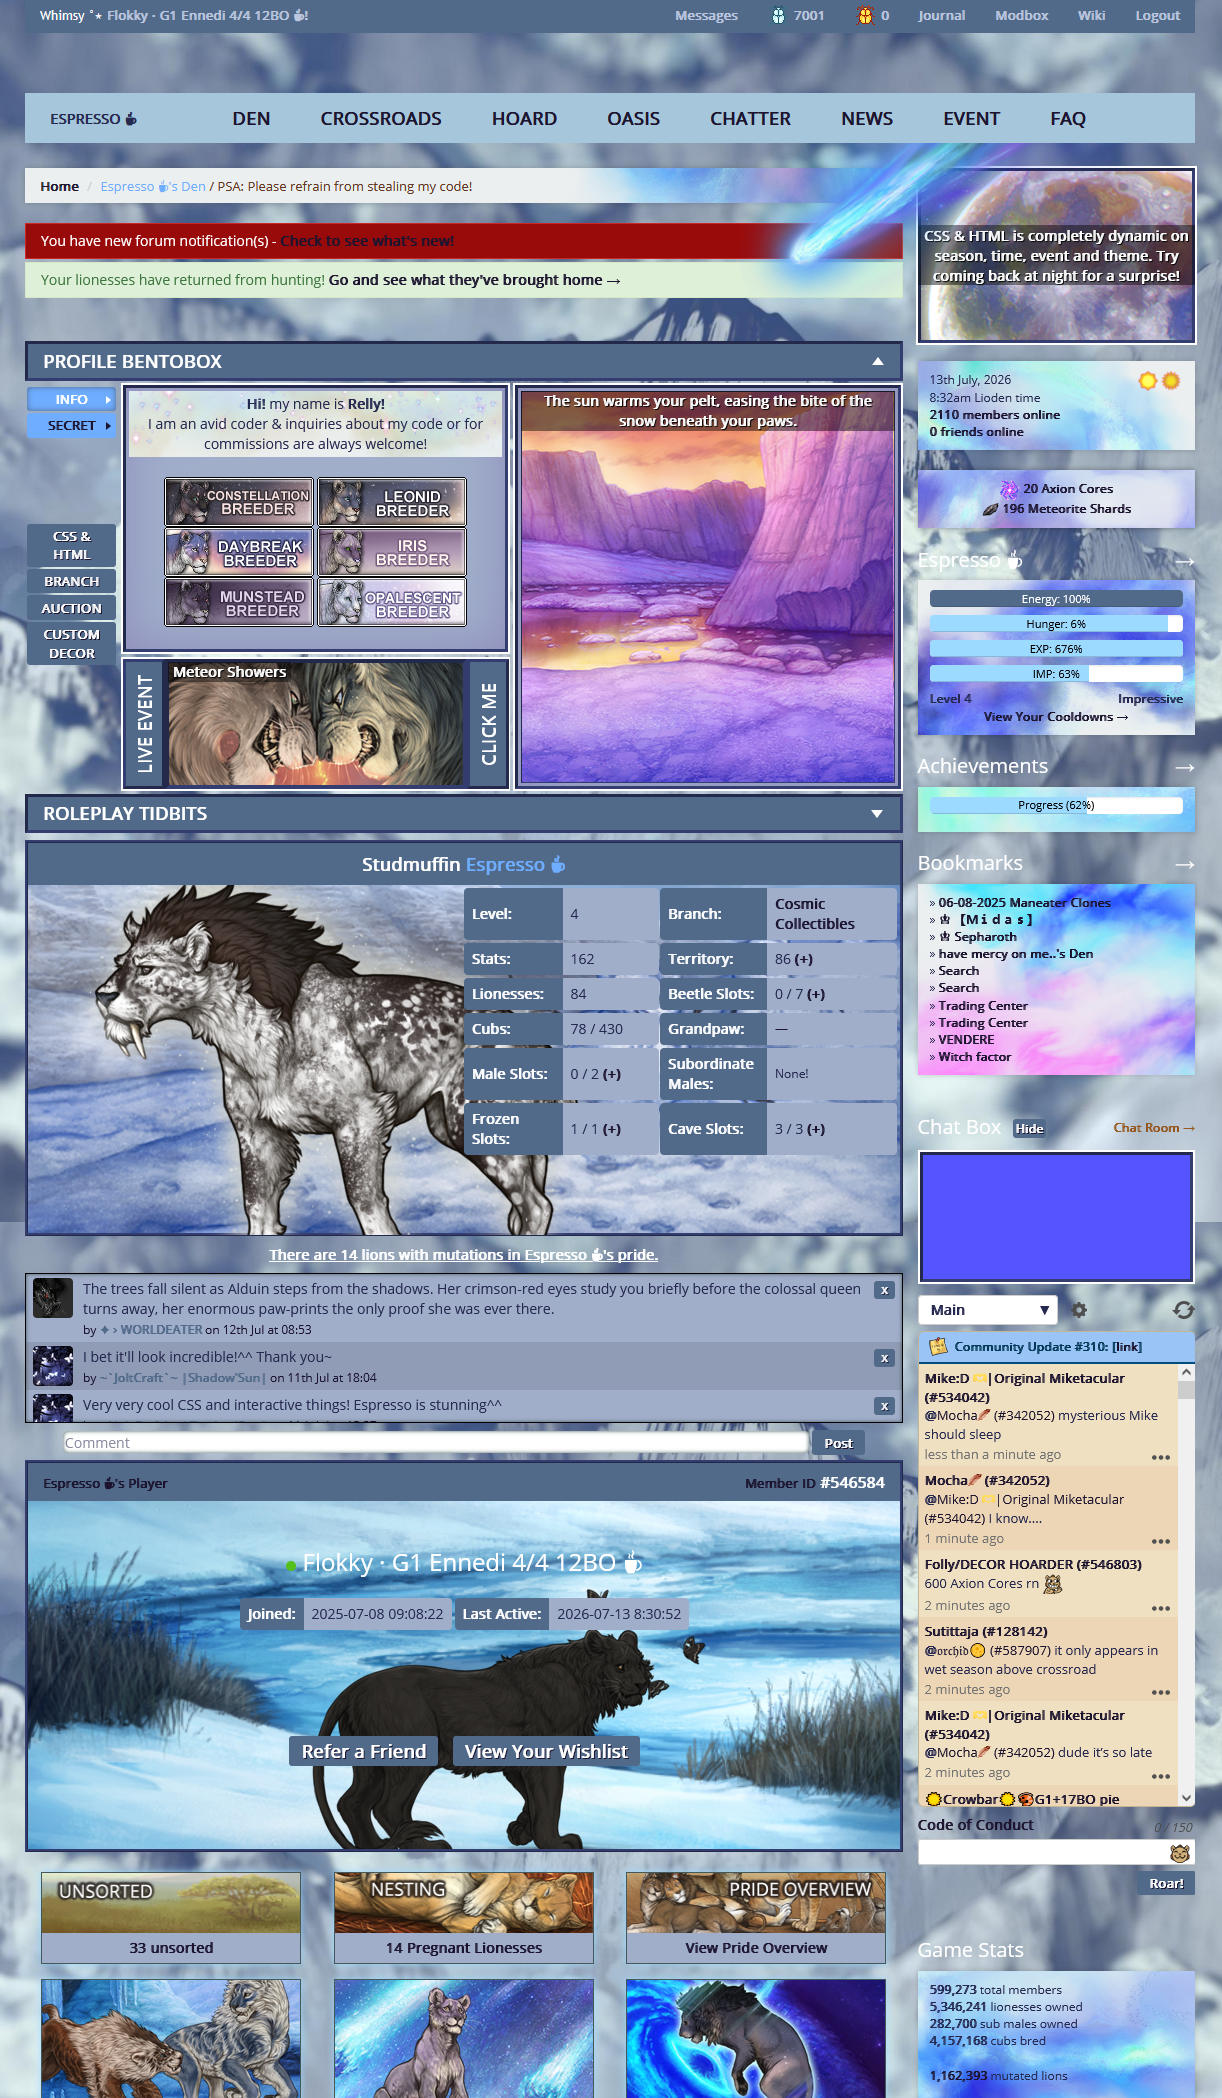The image size is (1222, 2098).
Task: Open the DEN menu
Action: pos(251,118)
